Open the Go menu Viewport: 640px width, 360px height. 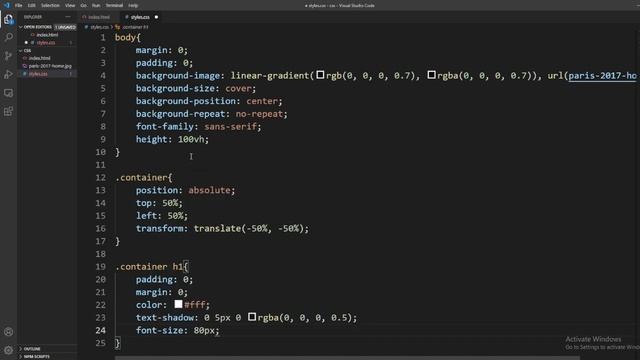click(84, 5)
